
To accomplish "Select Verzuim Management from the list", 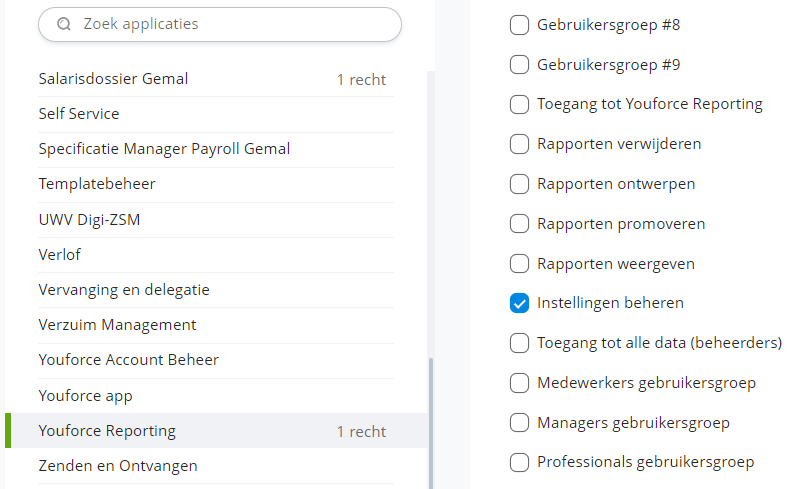I will [x=117, y=325].
